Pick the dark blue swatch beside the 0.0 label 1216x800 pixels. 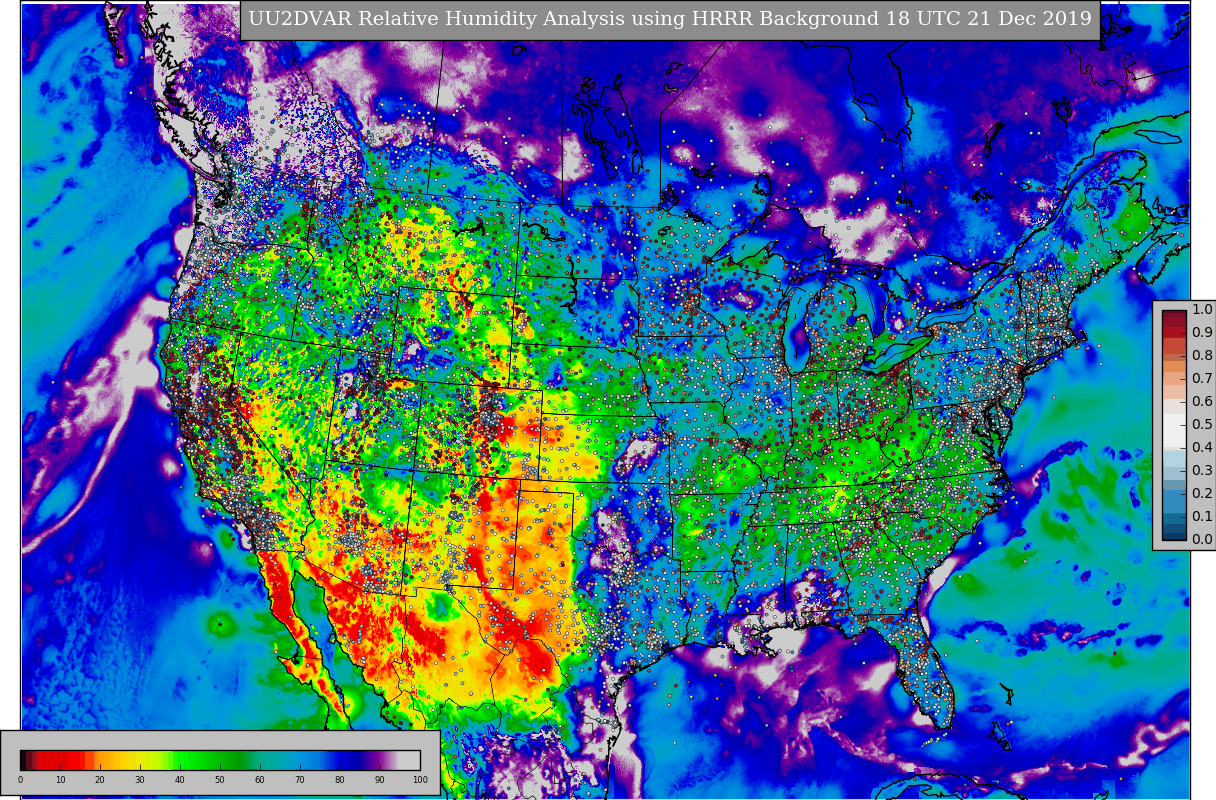pyautogui.click(x=1174, y=535)
